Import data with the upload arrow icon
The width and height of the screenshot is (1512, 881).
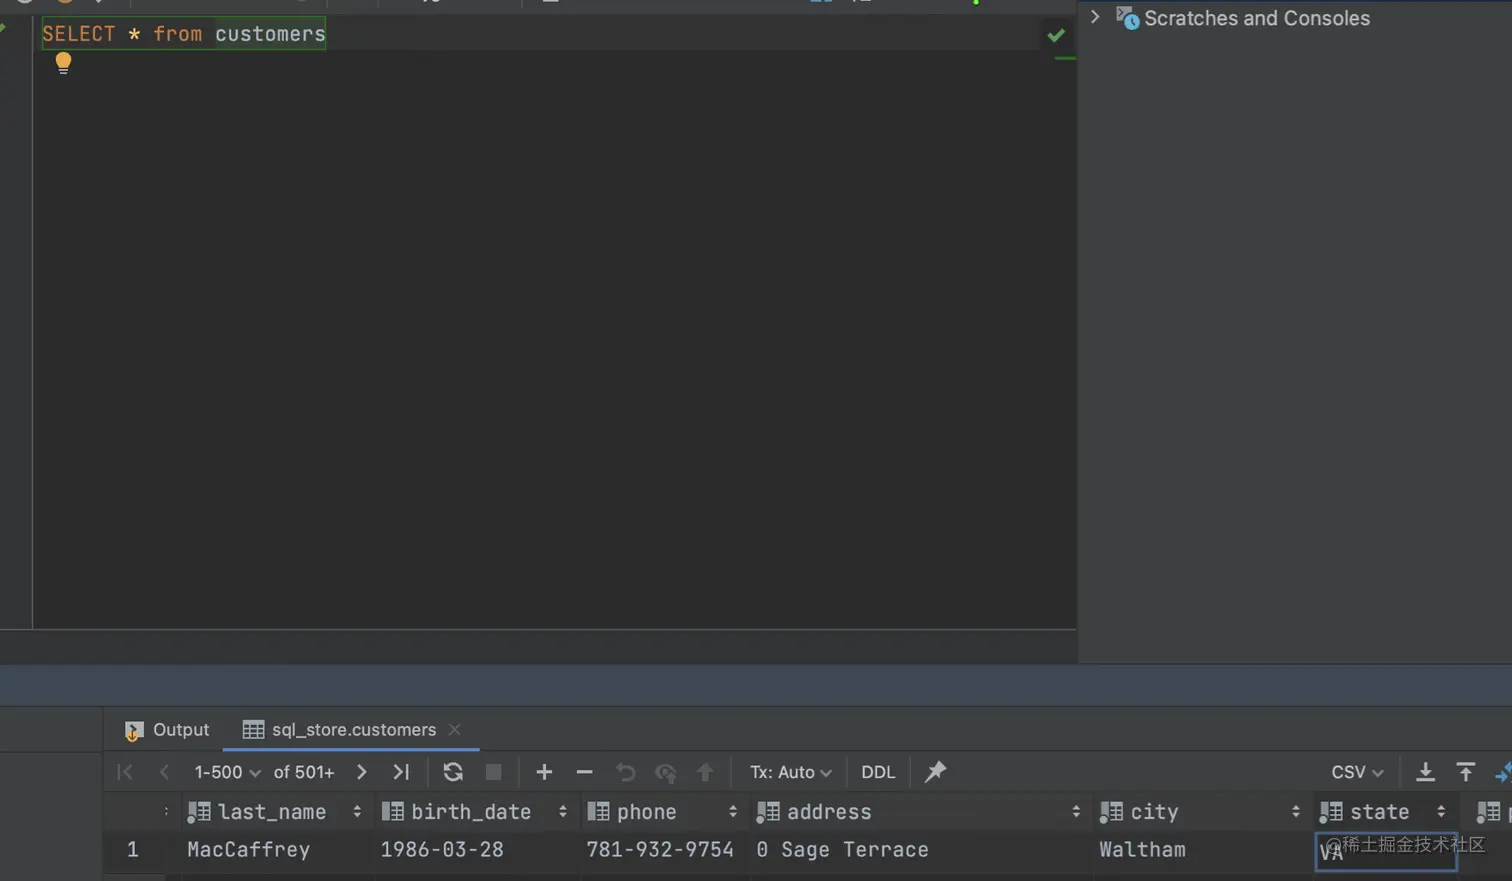[1466, 772]
